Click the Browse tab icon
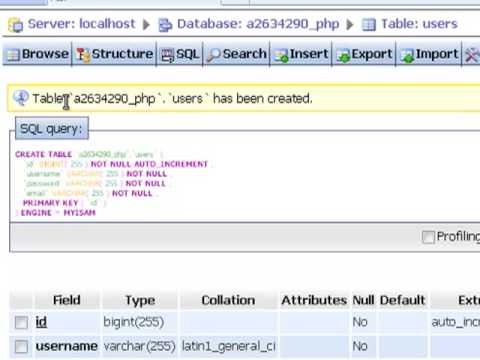This screenshot has width=480, height=360. point(13,55)
